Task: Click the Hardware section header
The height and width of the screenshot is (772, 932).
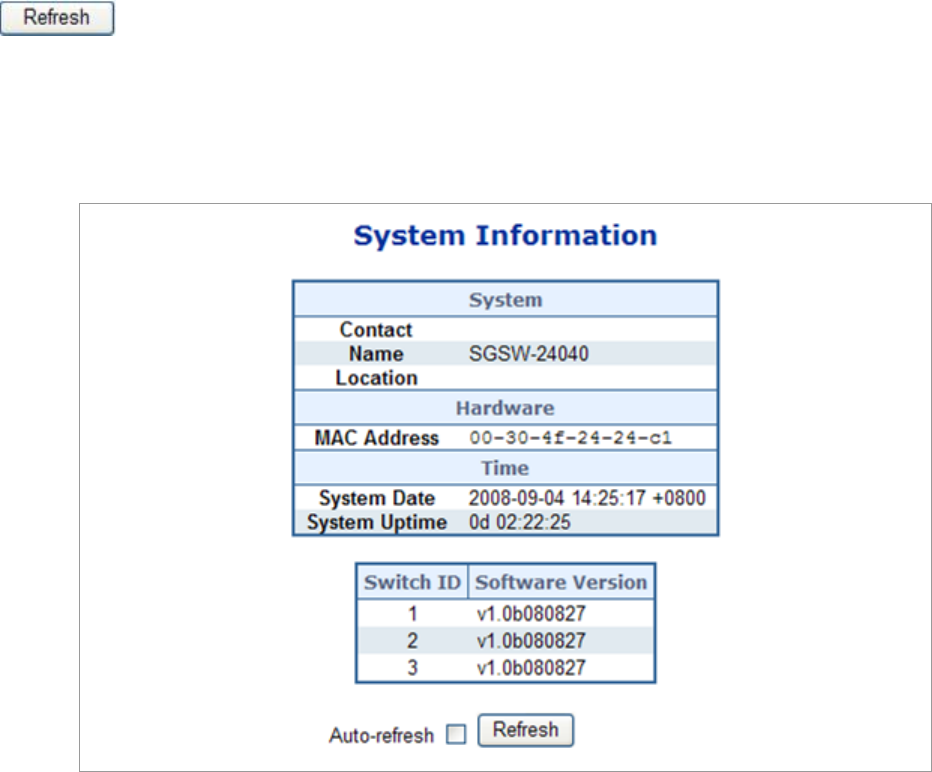Action: [x=505, y=408]
